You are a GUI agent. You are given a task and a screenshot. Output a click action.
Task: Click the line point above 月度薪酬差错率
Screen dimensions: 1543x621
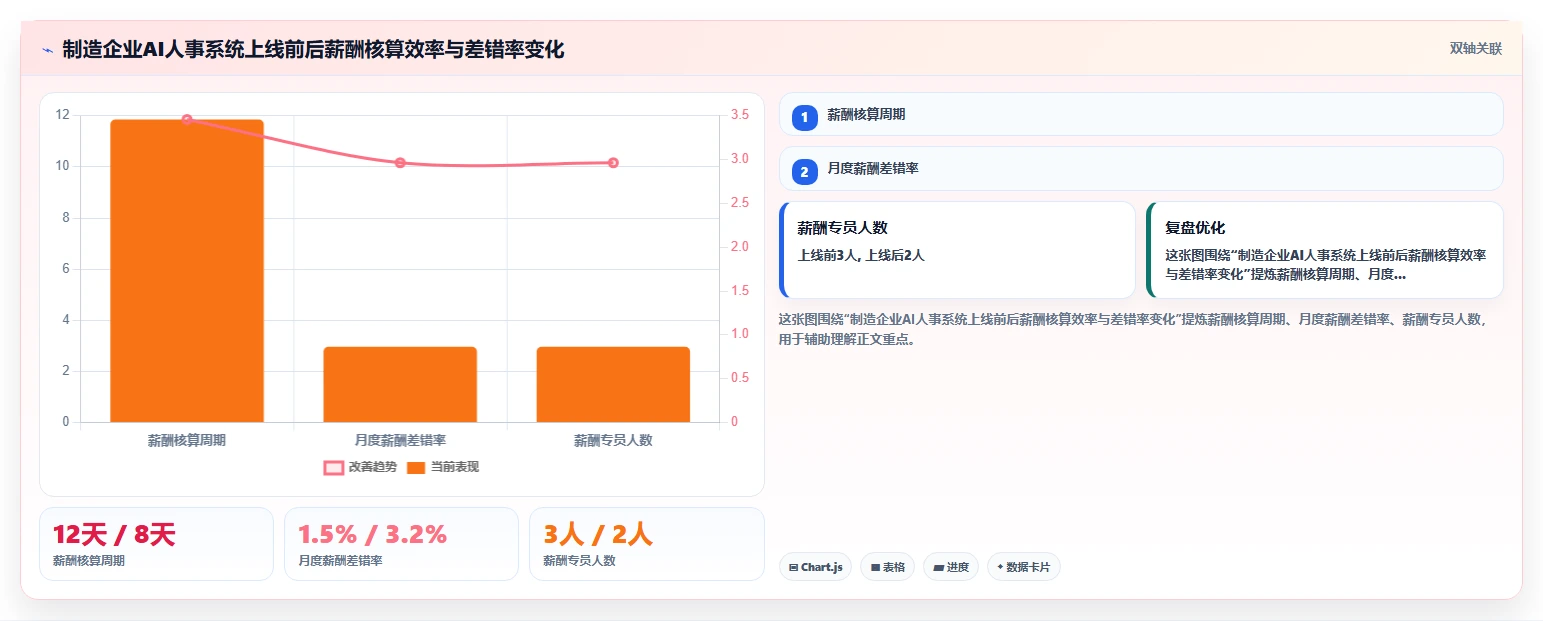point(400,163)
